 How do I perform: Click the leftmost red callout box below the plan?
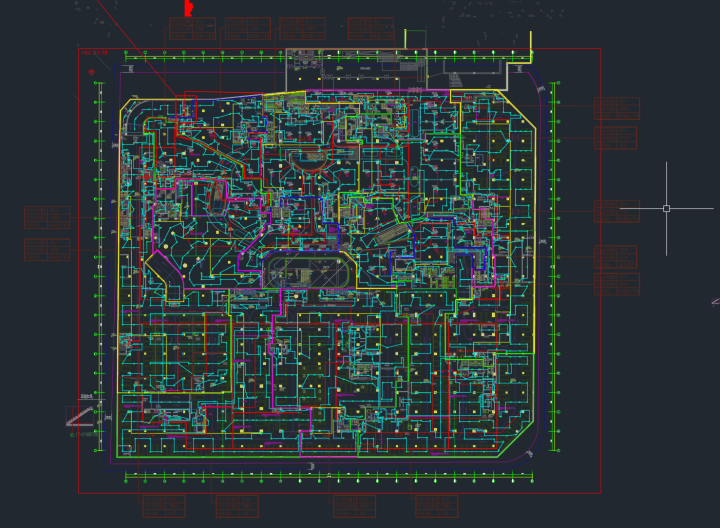(163, 505)
